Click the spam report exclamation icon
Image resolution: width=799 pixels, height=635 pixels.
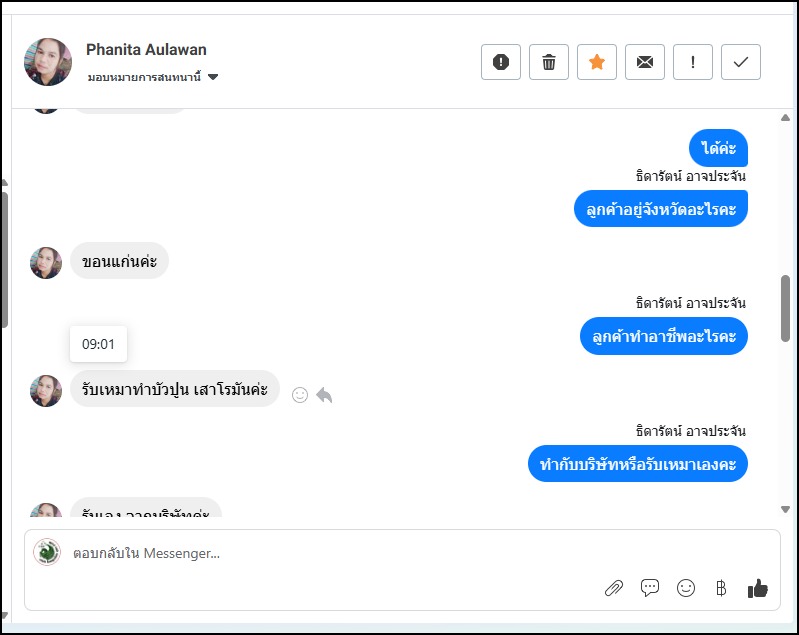(x=501, y=62)
